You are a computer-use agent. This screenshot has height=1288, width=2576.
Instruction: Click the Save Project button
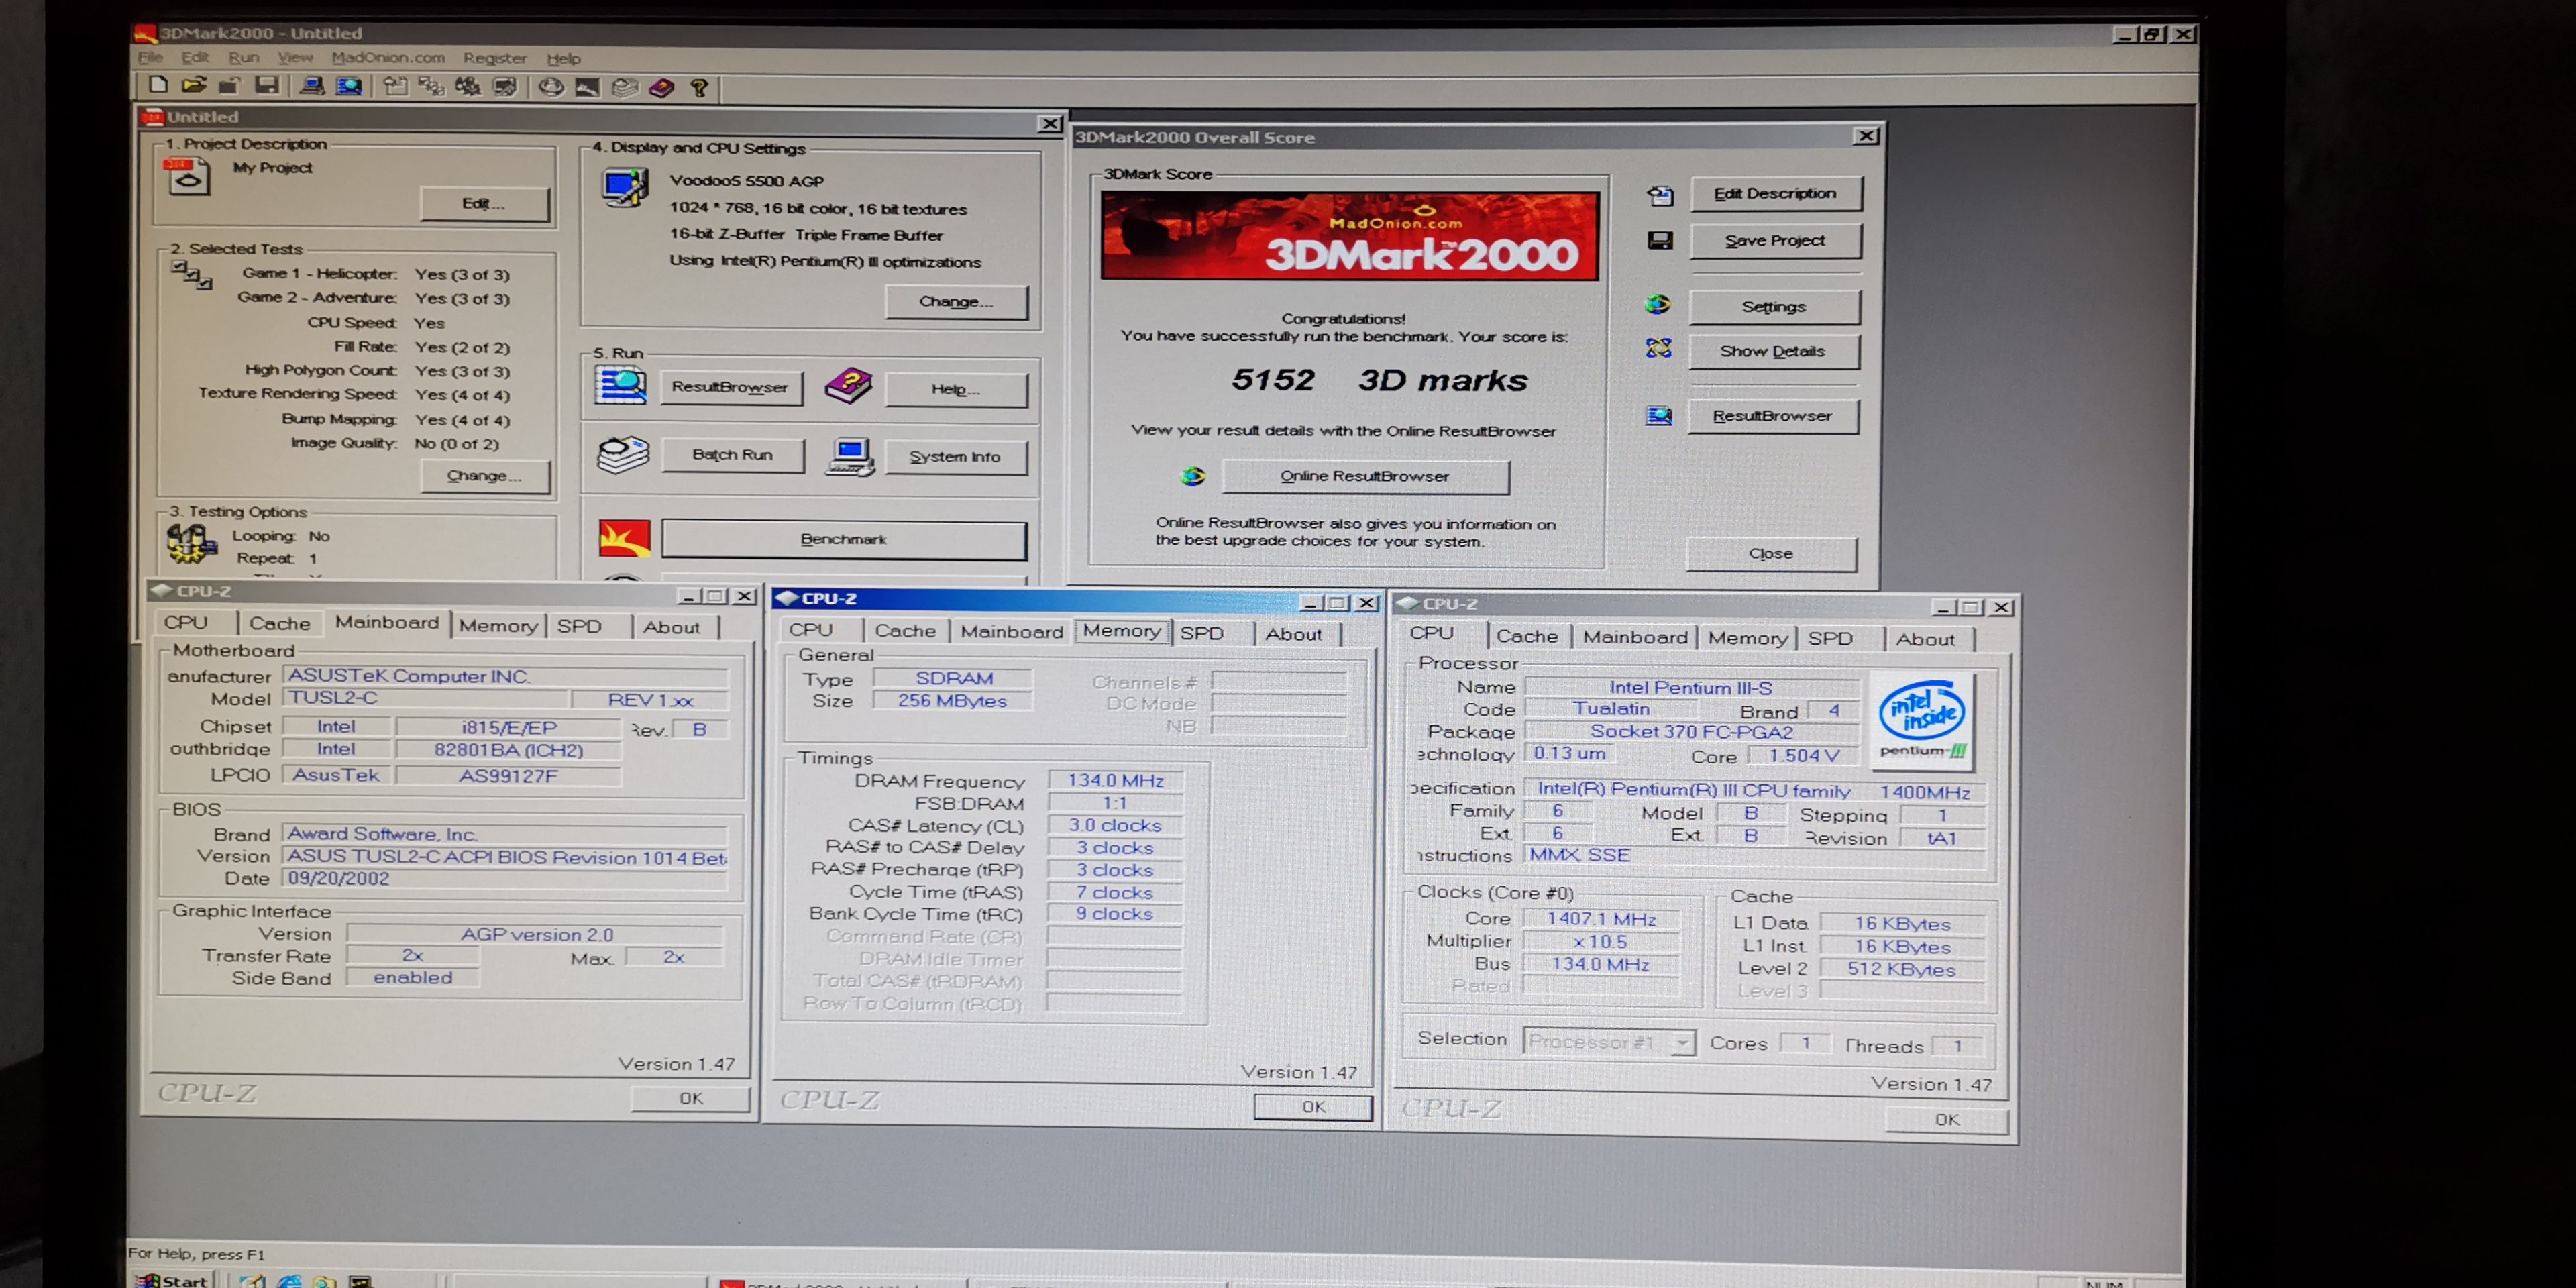(x=1774, y=241)
